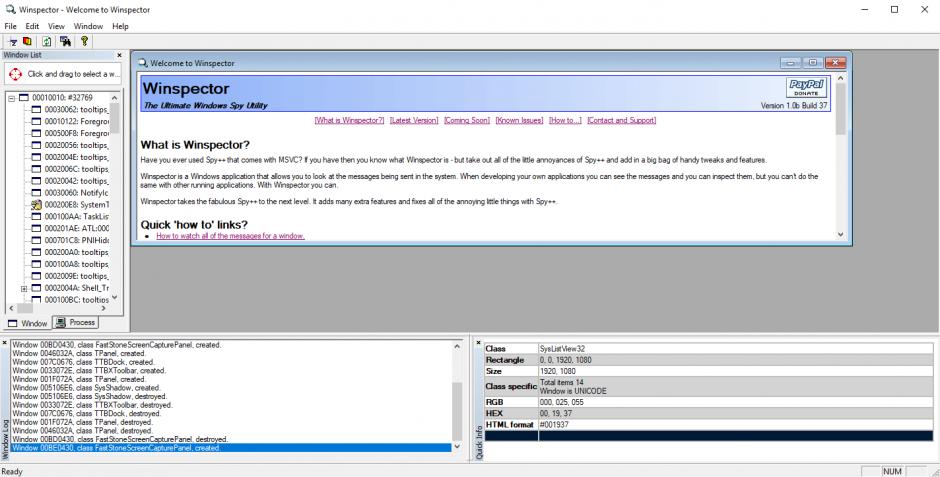Viewport: 940px width, 477px height.
Task: Follow the 'Contact and Support' link
Action: coord(622,120)
